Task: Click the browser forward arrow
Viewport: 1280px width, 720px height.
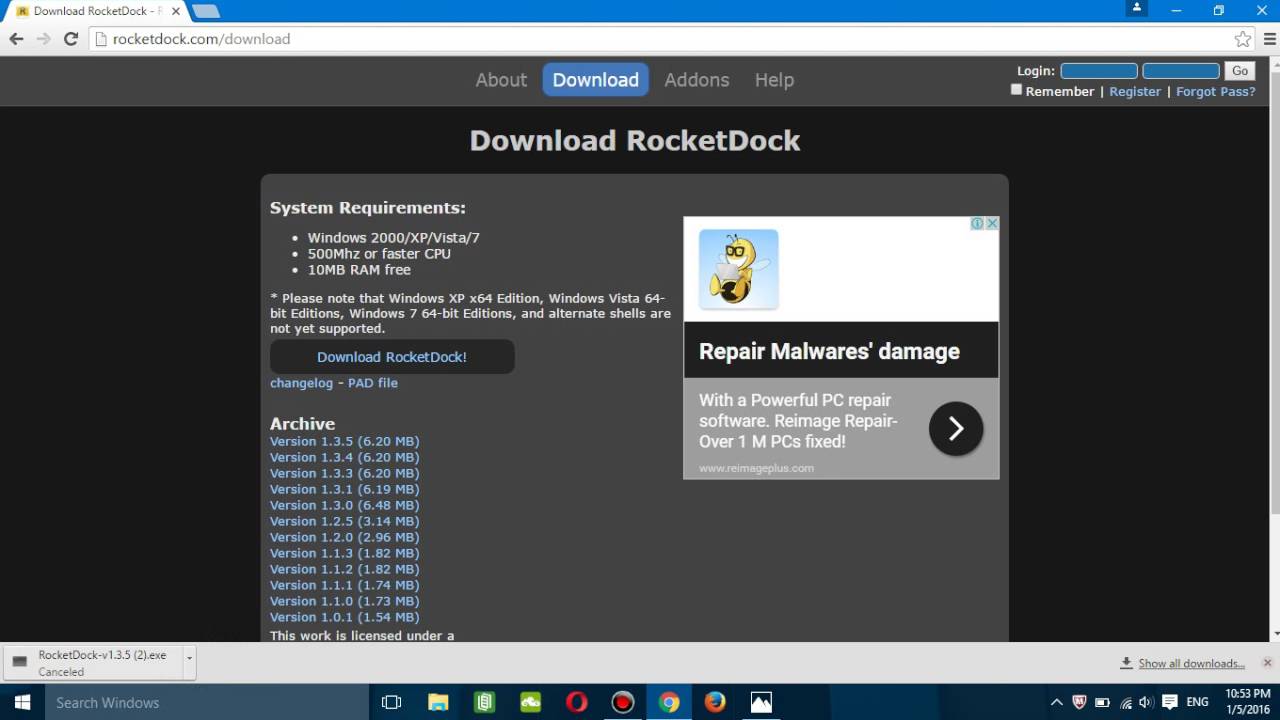Action: (43, 39)
